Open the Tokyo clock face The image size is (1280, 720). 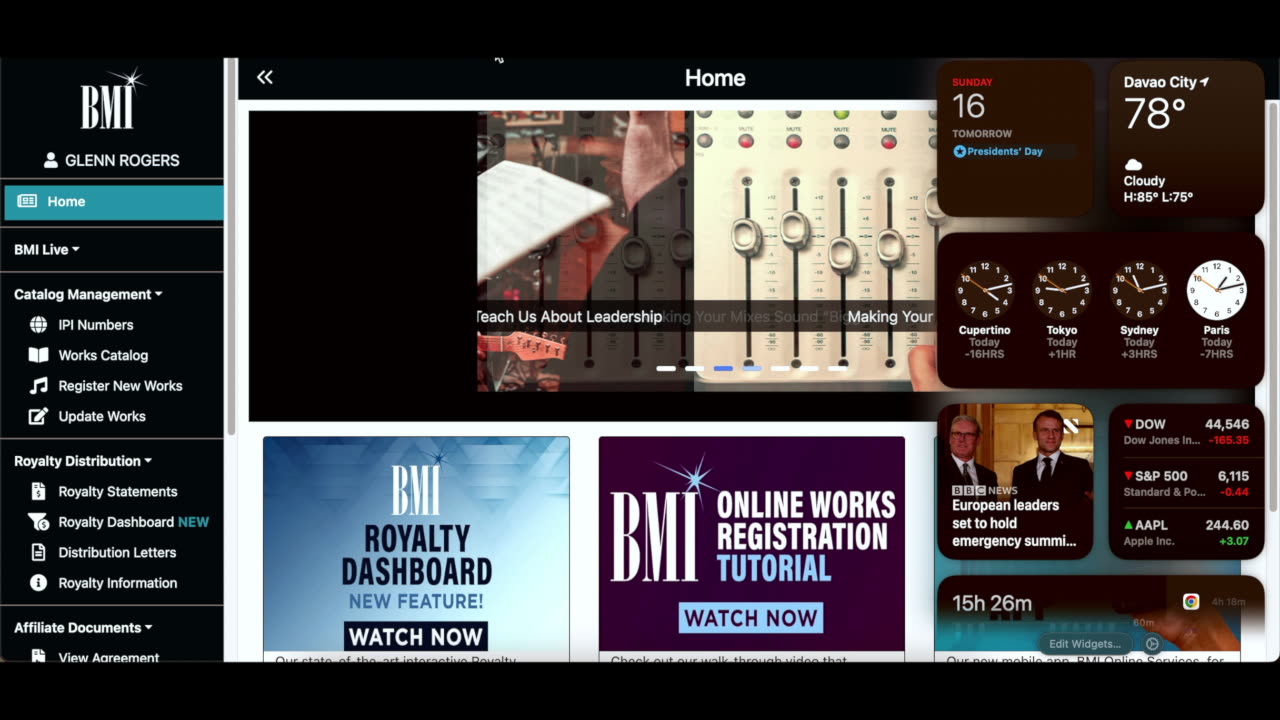1062,291
